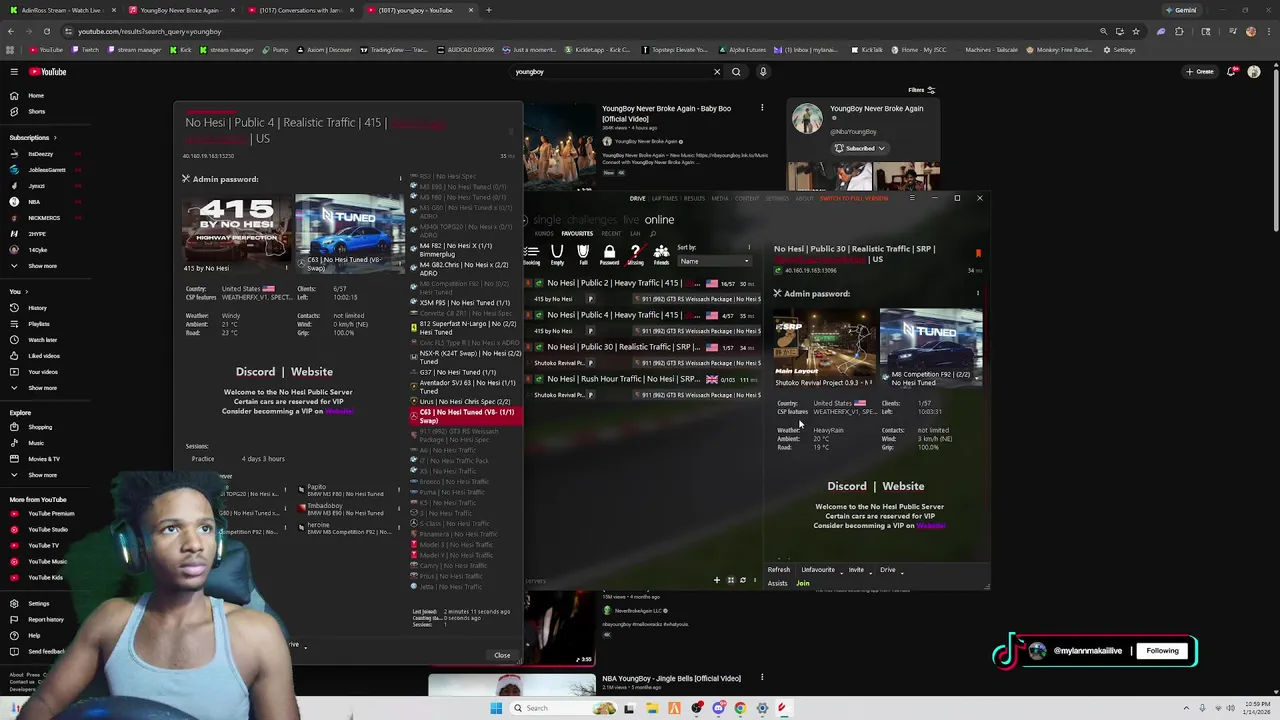The image size is (1280, 720).
Task: Open the Sort by Name dropdown
Action: click(714, 261)
